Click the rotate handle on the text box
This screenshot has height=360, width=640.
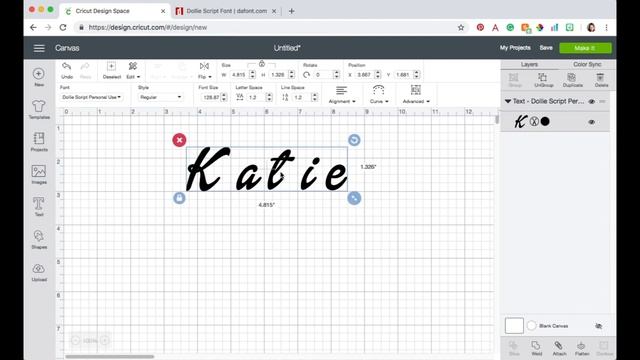[x=354, y=140]
